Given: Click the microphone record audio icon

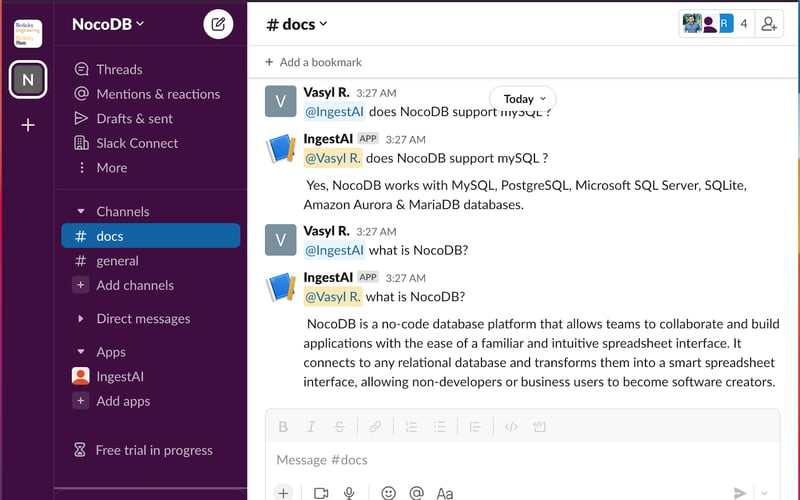Looking at the screenshot, I should click(349, 493).
